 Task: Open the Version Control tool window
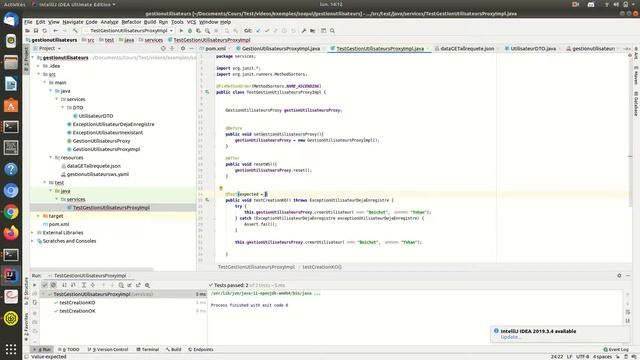tap(108, 350)
